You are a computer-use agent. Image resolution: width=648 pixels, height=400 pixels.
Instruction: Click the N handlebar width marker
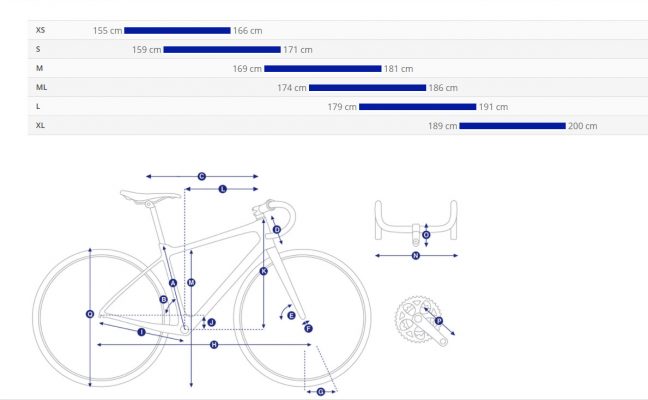tap(416, 255)
